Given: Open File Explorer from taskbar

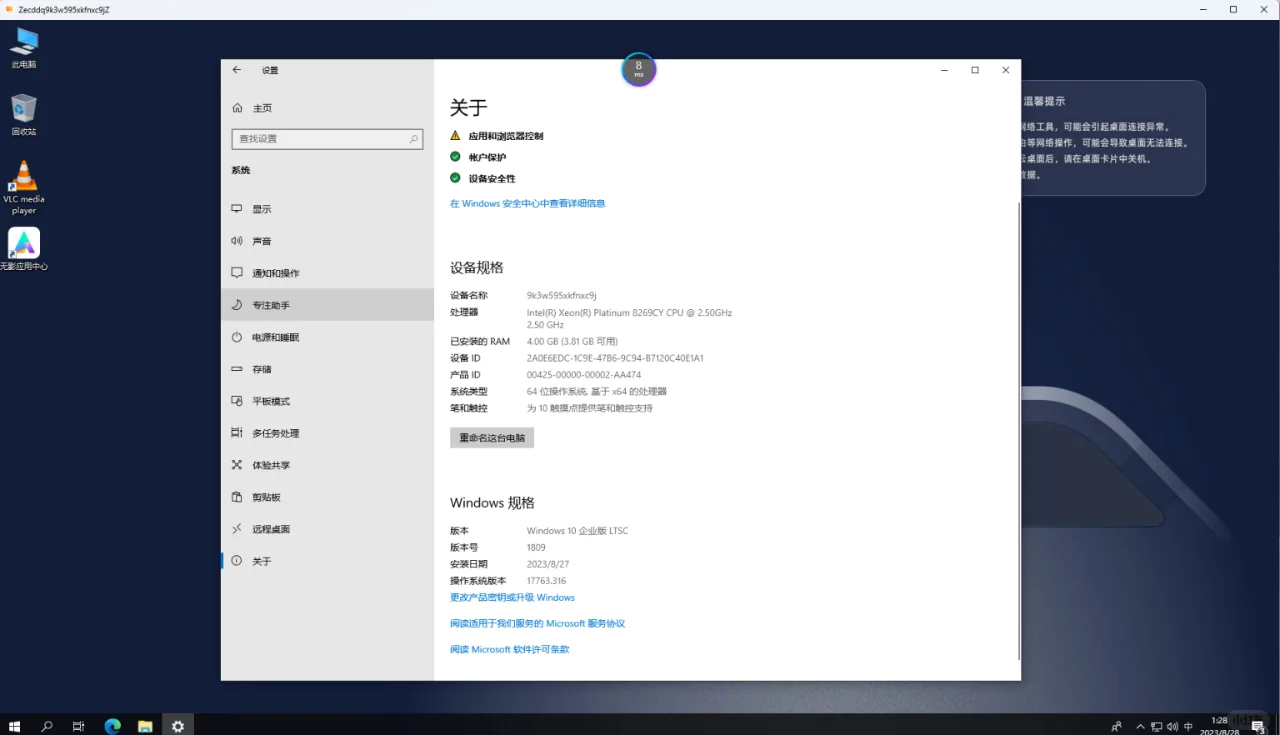Looking at the screenshot, I should (145, 725).
